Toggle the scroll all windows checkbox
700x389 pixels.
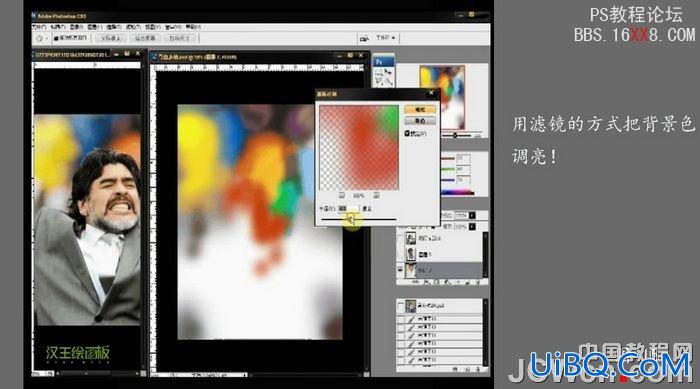coord(56,38)
